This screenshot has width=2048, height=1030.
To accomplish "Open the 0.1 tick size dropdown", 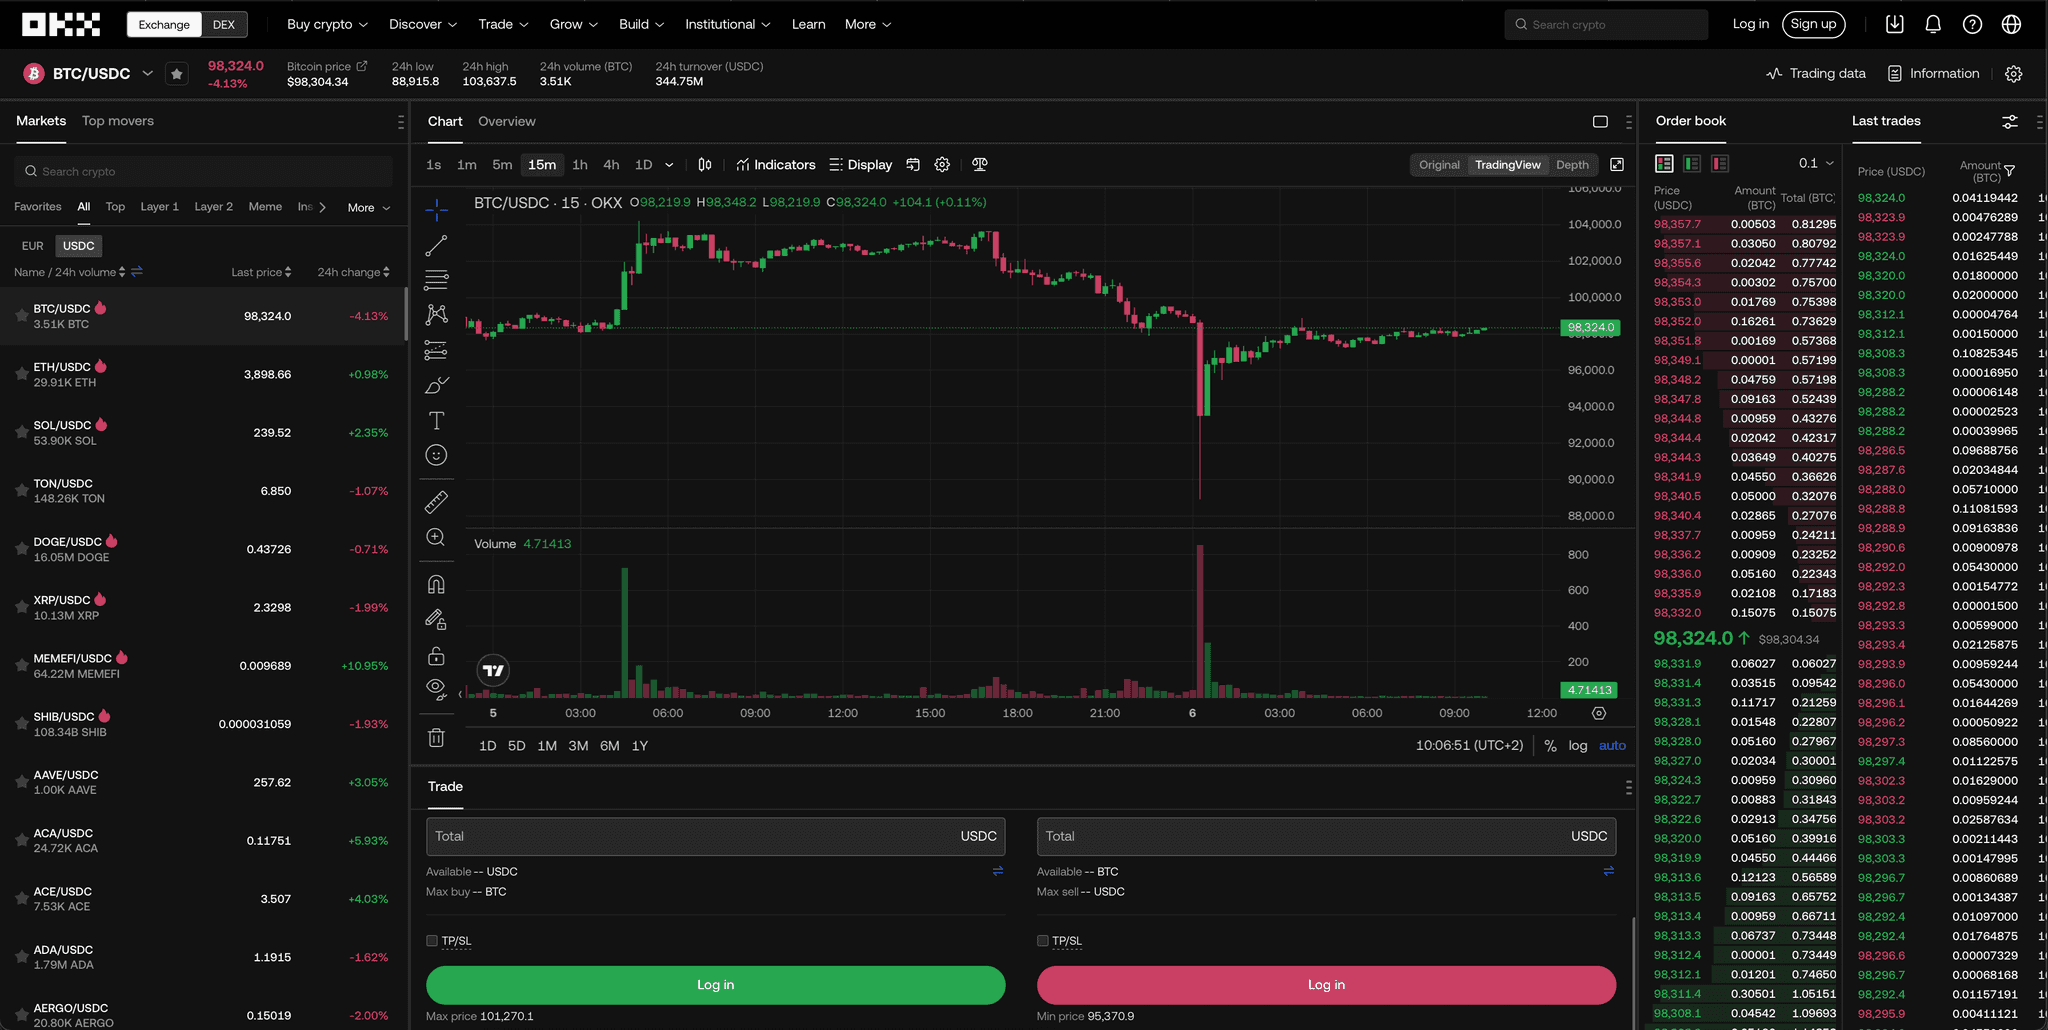I will [1815, 162].
